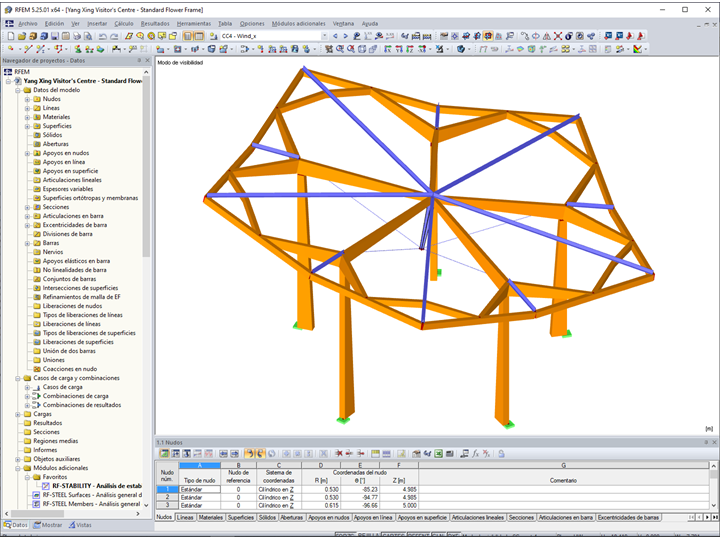Go to previous load case arrow
Viewport: 720px width, 540px height.
[335, 36]
